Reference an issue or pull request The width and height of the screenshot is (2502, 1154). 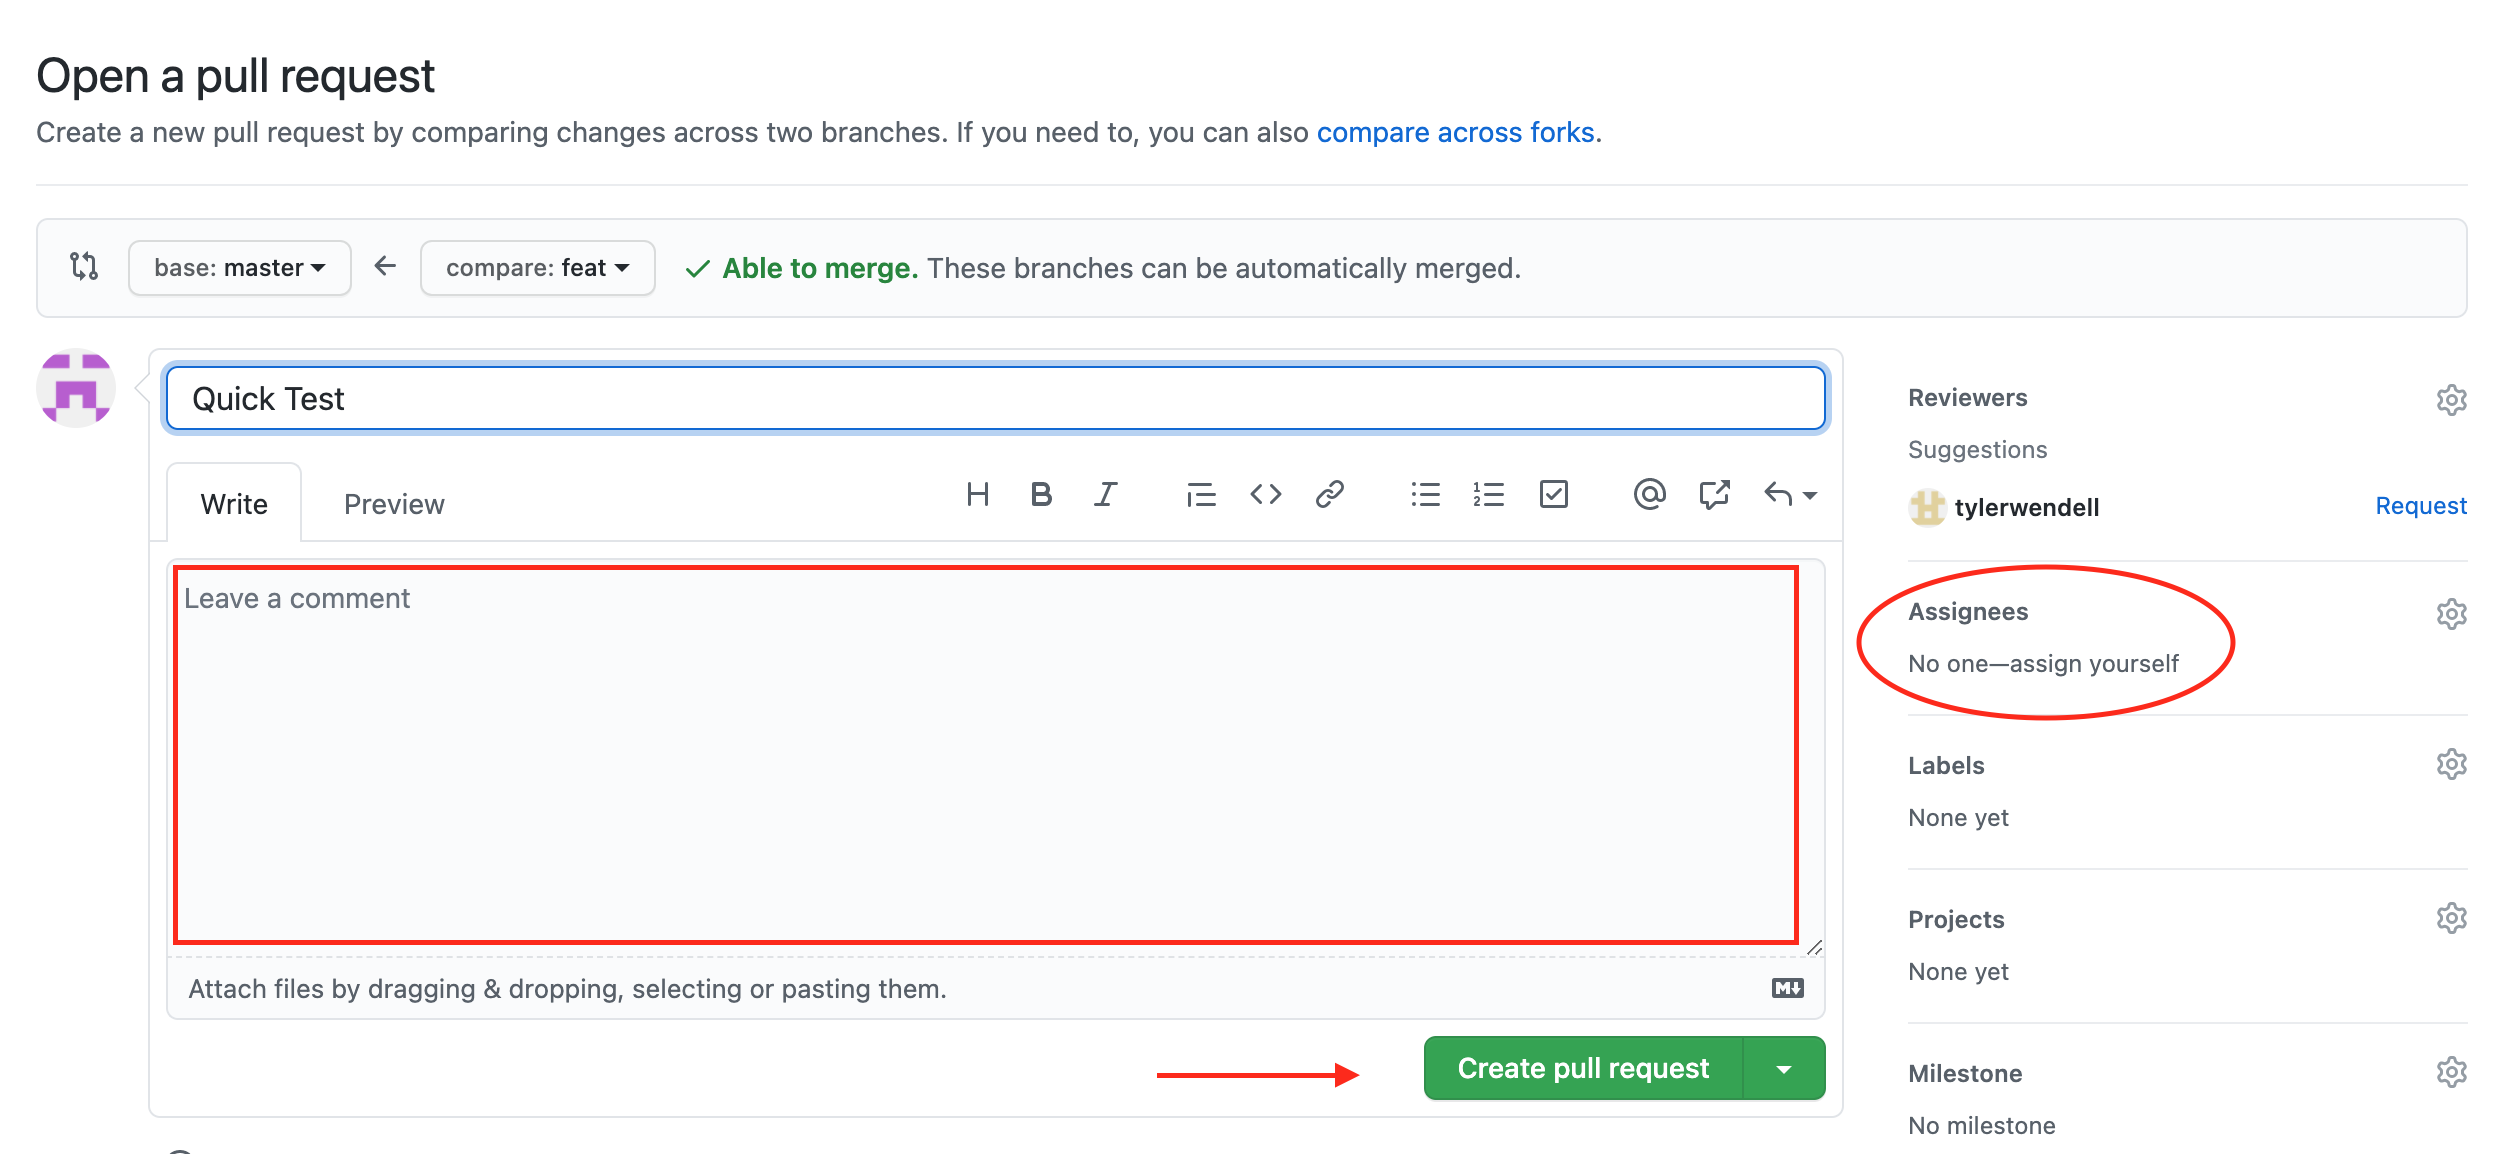[1714, 494]
